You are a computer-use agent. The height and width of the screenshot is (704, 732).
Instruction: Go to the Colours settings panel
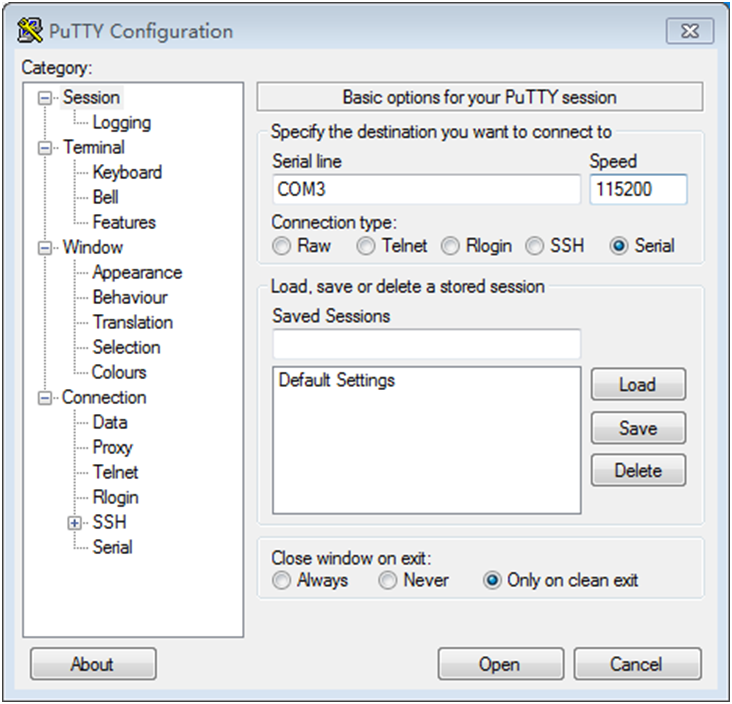(119, 373)
